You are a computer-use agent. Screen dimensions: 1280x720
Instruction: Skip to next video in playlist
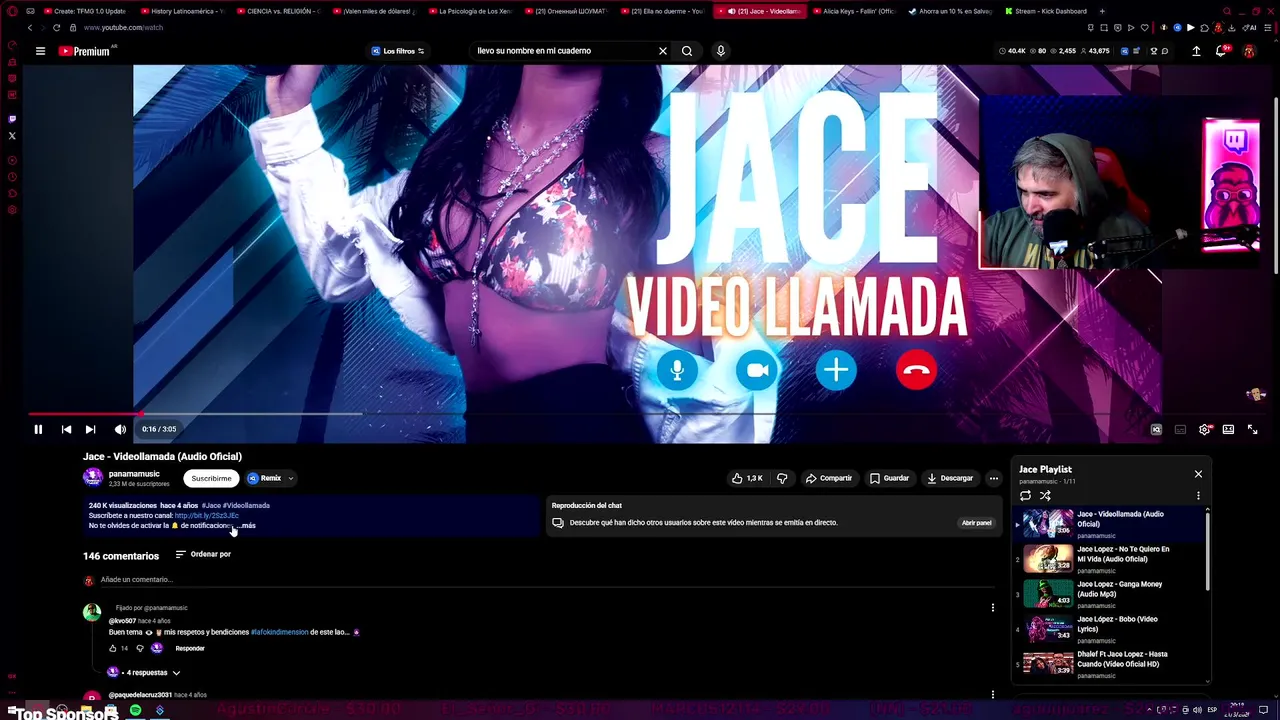tap(90, 429)
